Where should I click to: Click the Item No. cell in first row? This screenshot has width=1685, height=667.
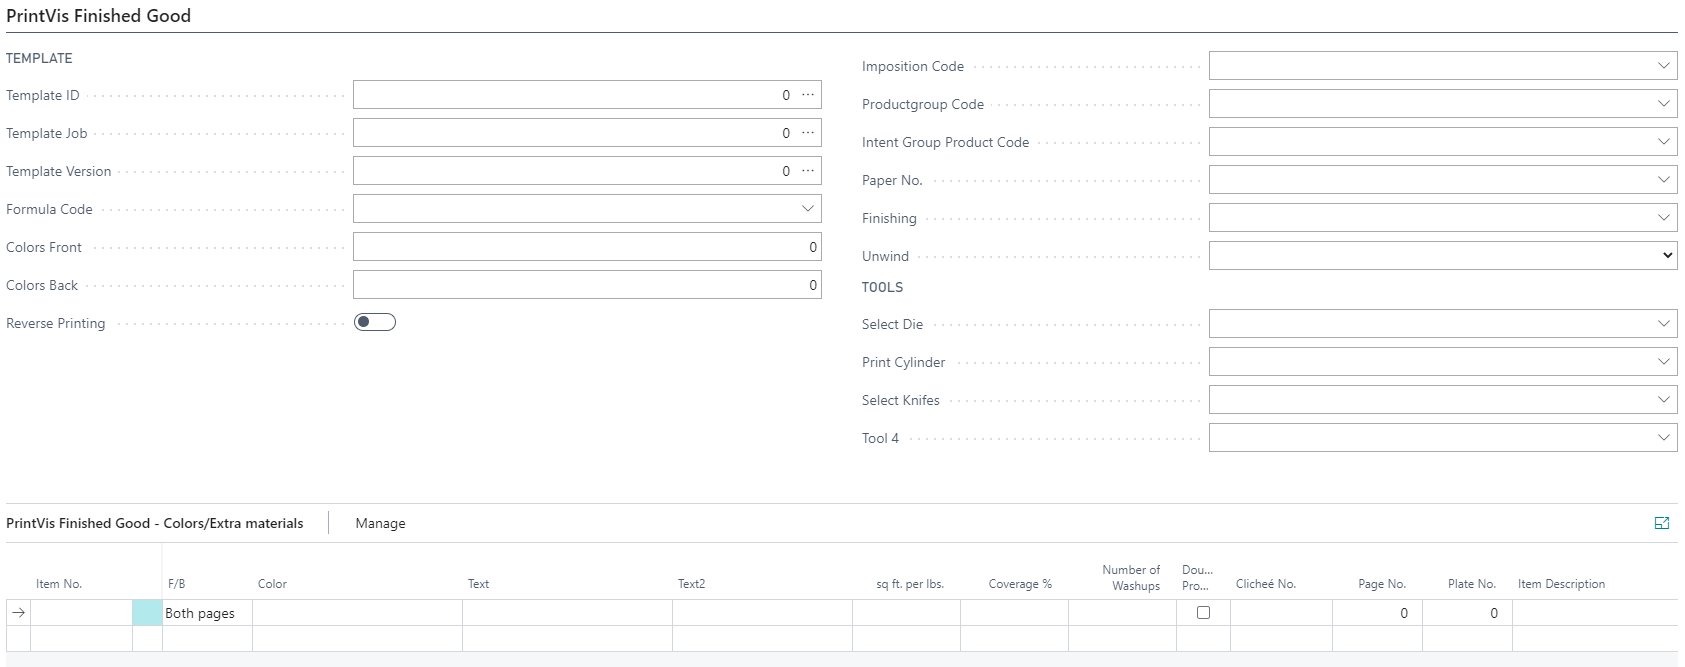(81, 613)
